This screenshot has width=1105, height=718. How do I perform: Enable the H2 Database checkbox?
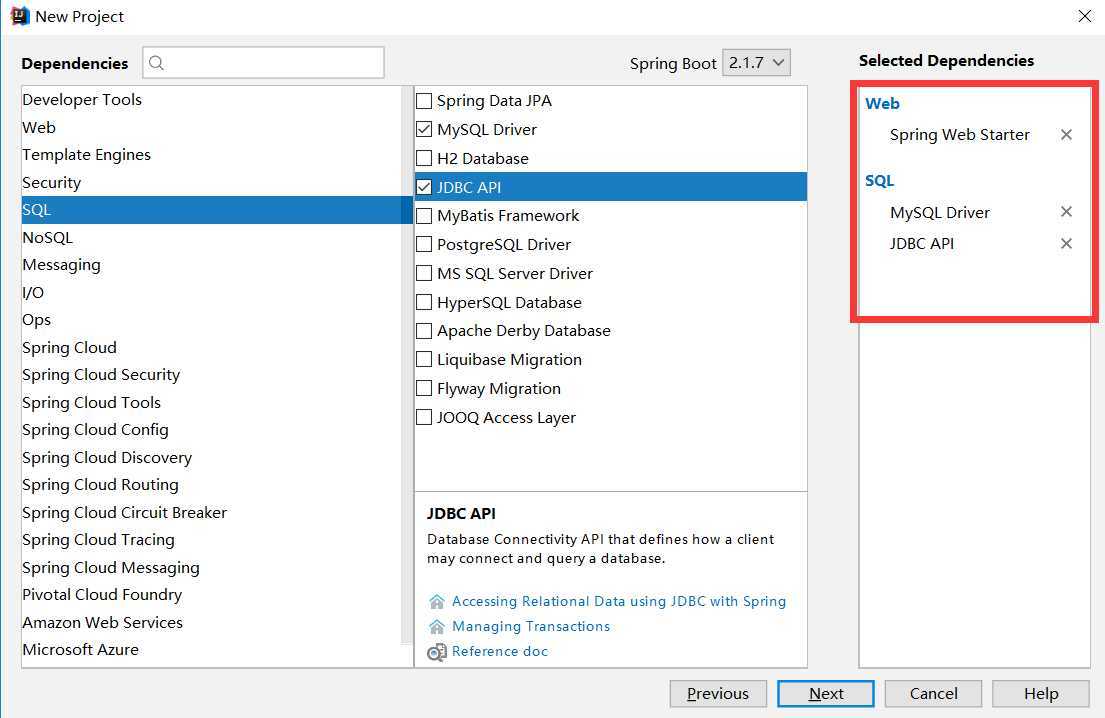click(424, 159)
